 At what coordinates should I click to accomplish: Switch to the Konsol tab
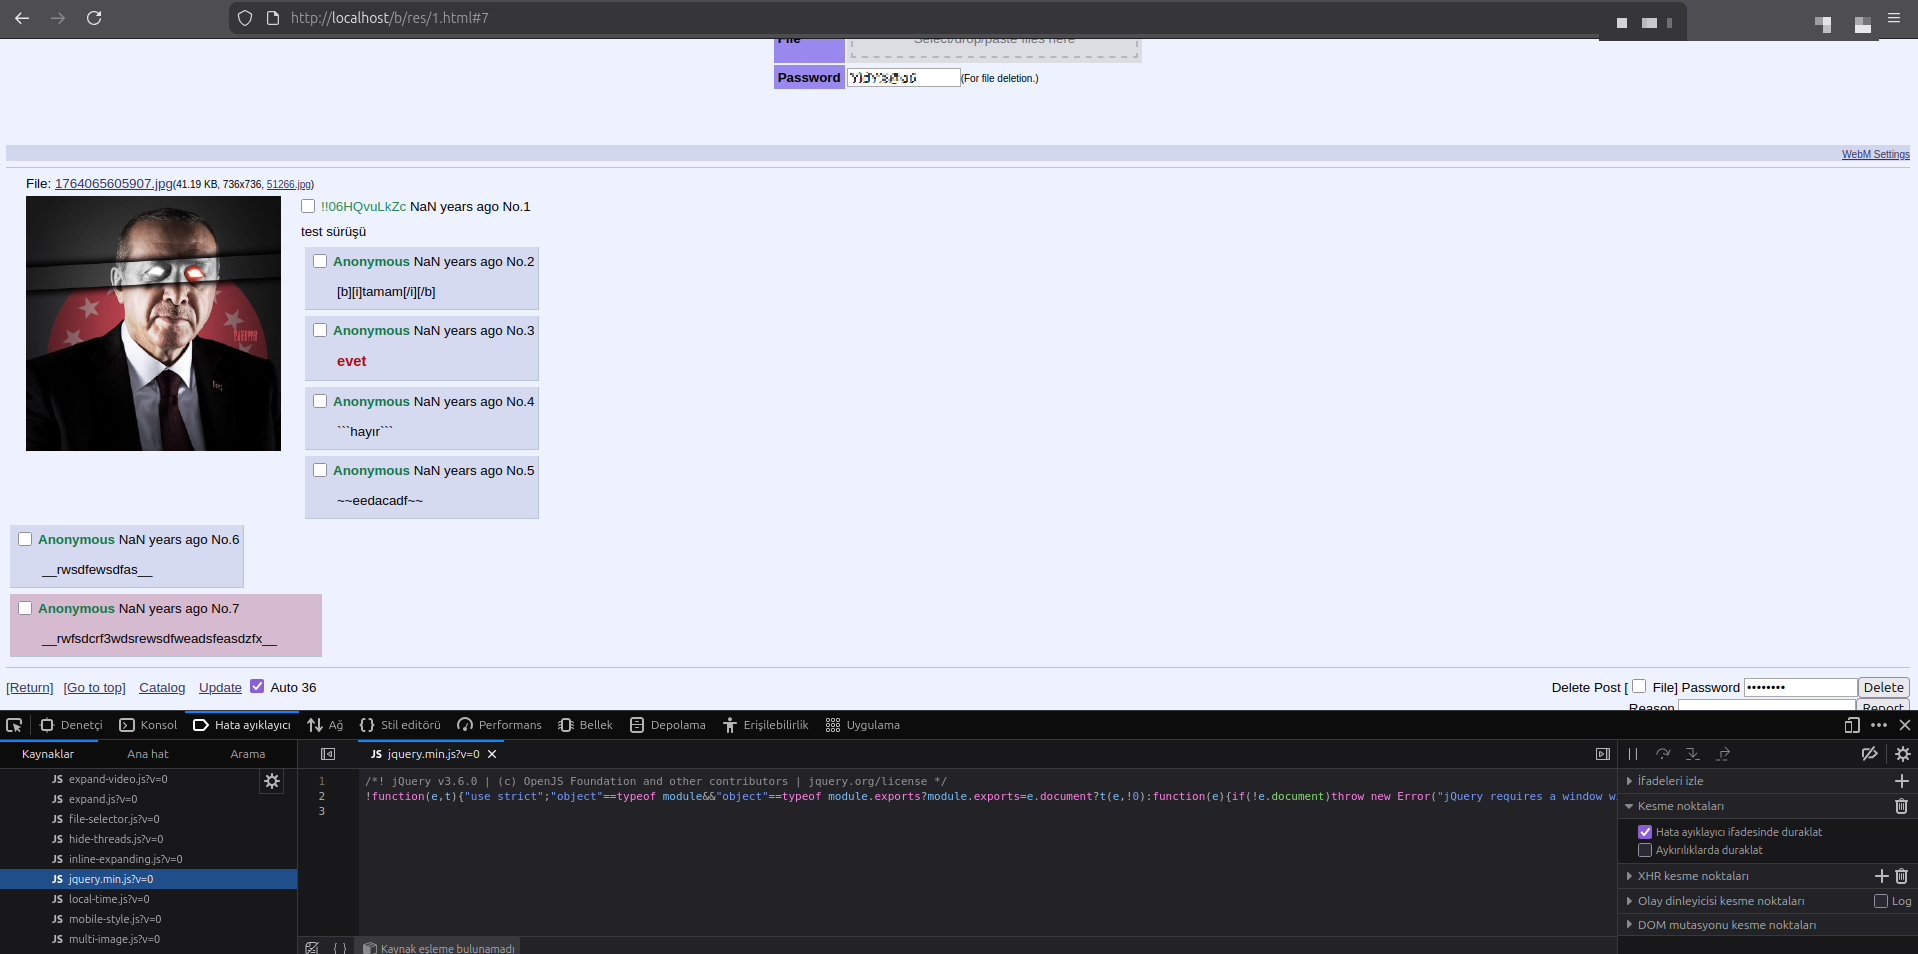[148, 725]
